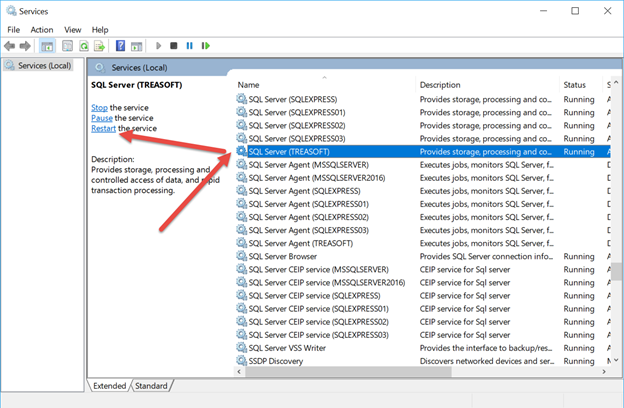Image resolution: width=624 pixels, height=408 pixels.
Task: Switch to the Standard tab
Action: (151, 385)
